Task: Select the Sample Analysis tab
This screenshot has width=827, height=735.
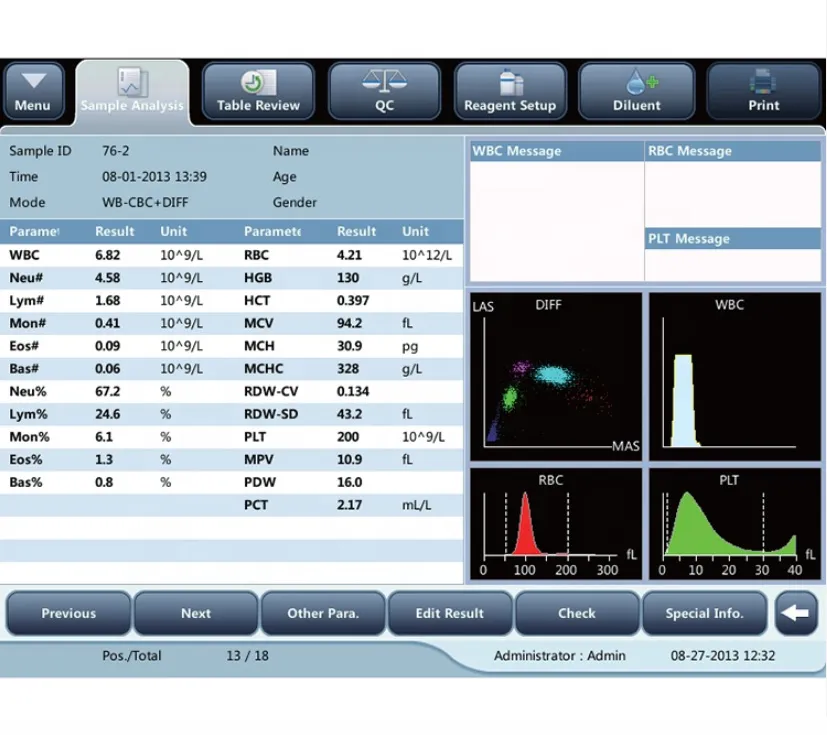Action: click(x=131, y=91)
